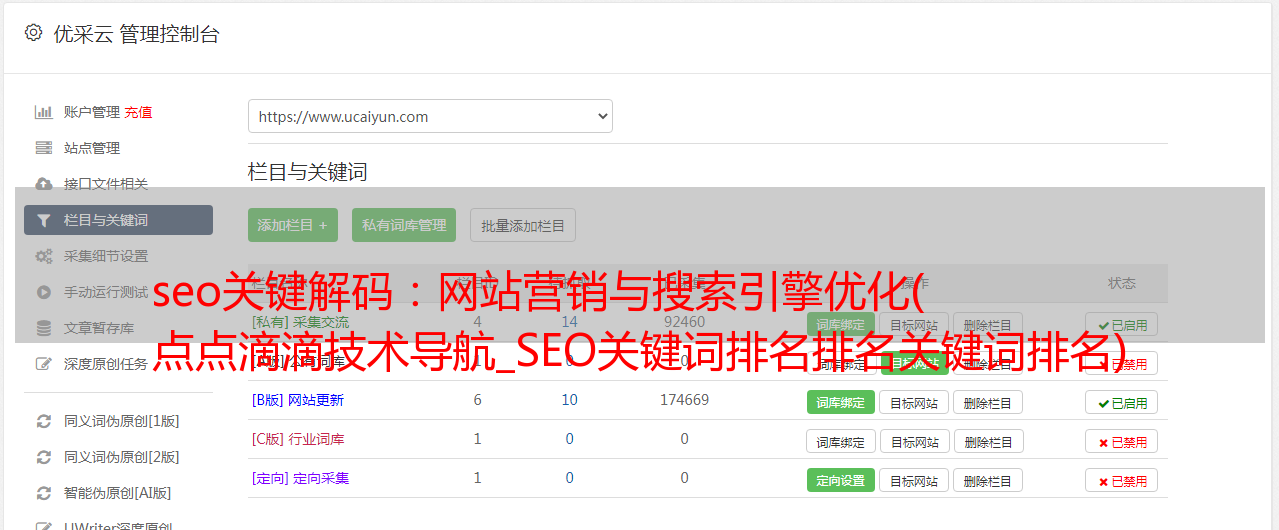Viewport: 1279px width, 530px height.
Task: Click the value 174669 in the table
Action: tap(684, 400)
